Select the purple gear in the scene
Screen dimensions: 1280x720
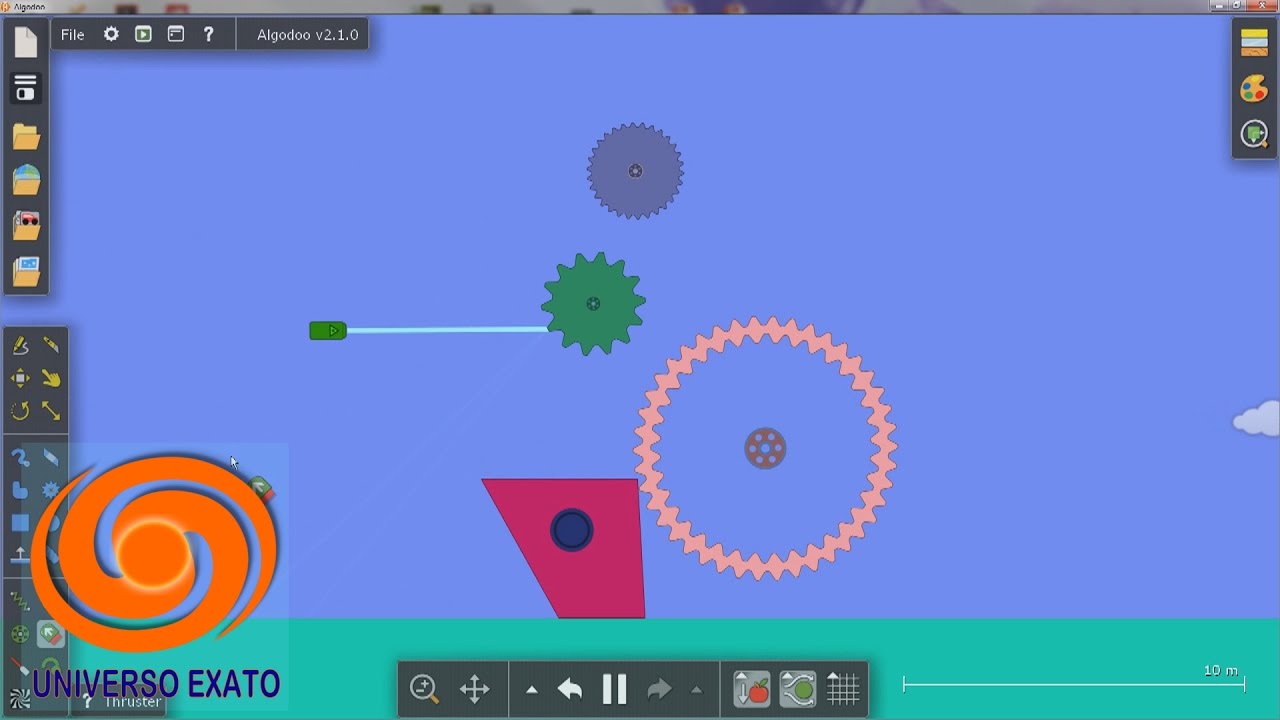point(635,171)
